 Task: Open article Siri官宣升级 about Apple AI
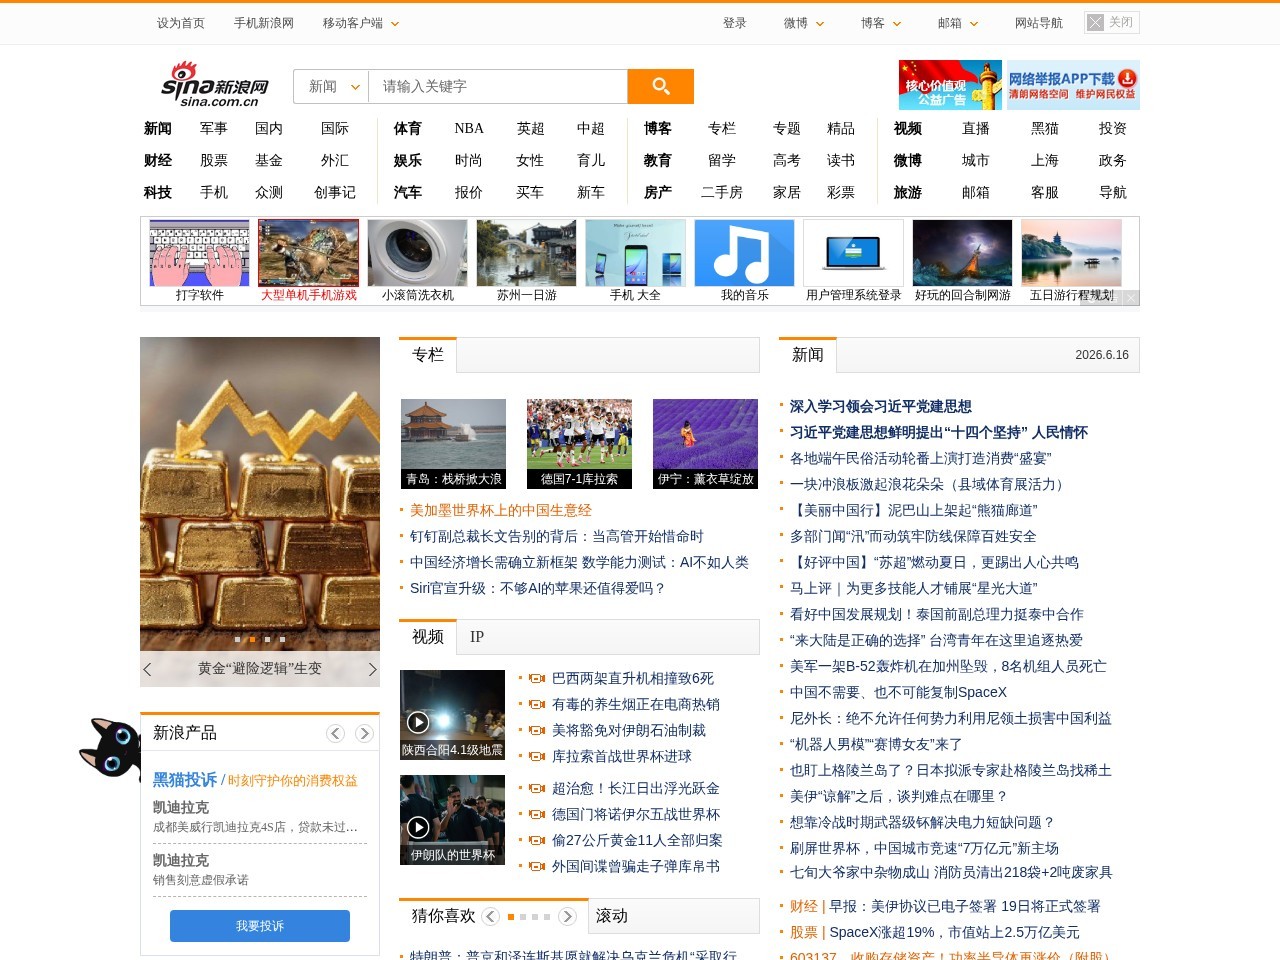point(538,588)
